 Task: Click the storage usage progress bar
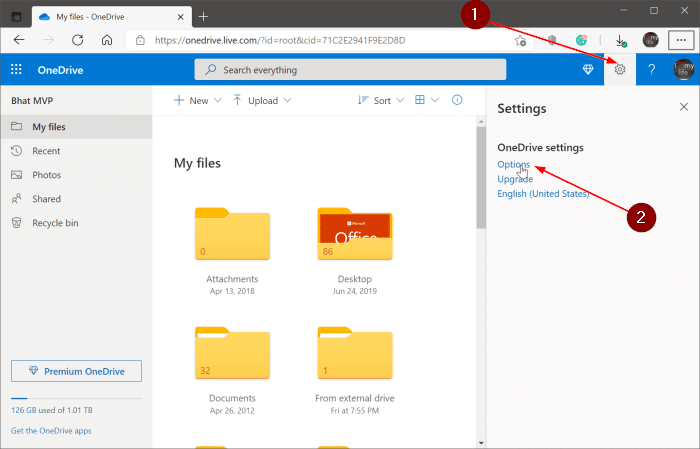tap(76, 398)
